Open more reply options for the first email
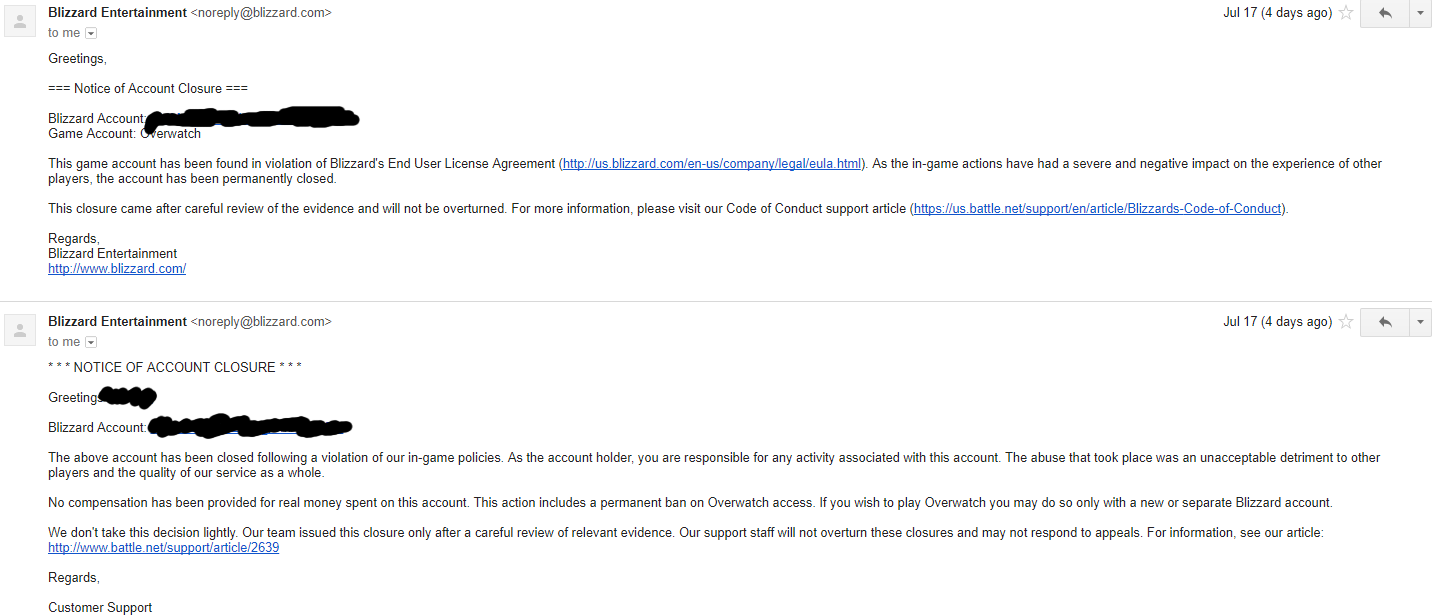The height and width of the screenshot is (616, 1439). click(1420, 13)
